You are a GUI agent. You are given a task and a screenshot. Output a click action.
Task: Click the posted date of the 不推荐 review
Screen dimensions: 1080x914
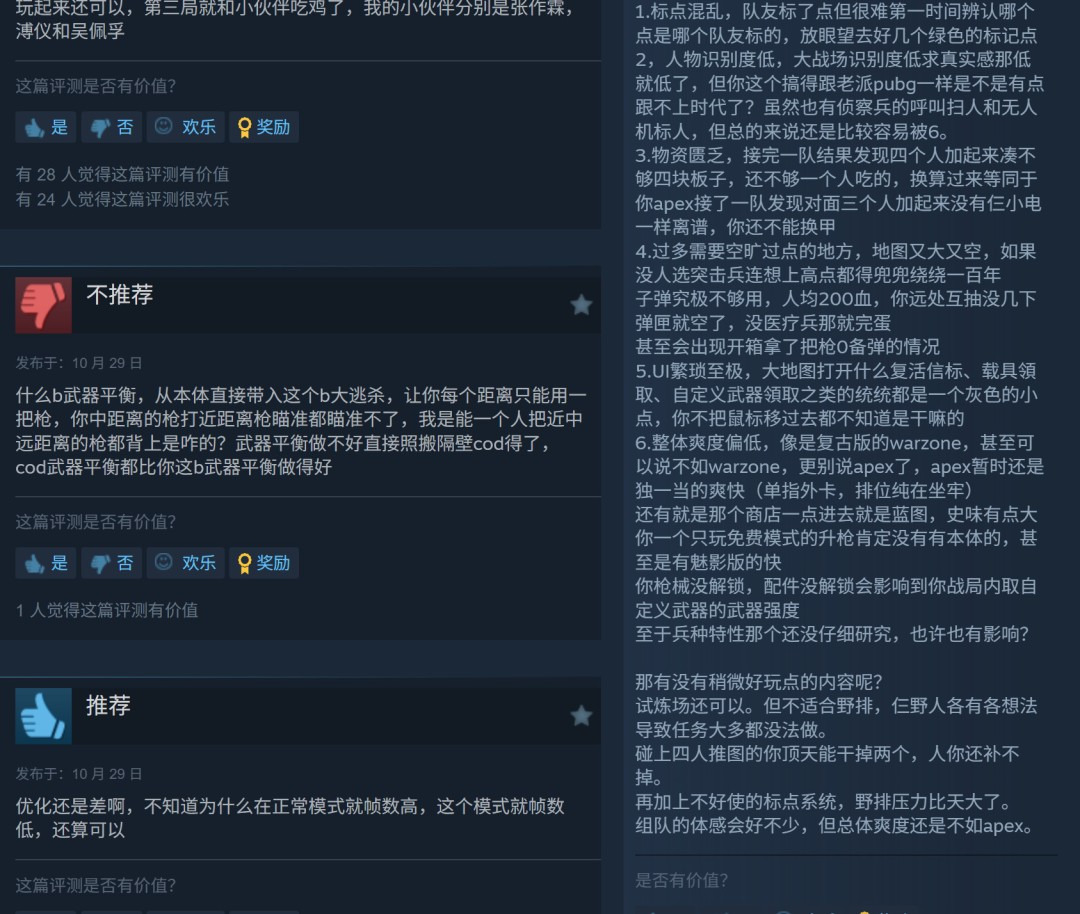pos(79,363)
